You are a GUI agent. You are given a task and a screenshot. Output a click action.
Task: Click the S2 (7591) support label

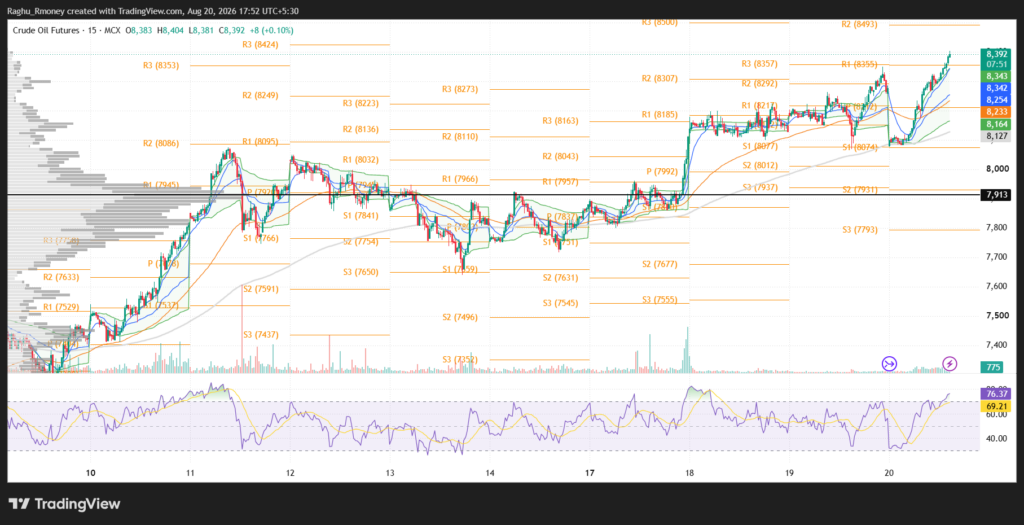pos(261,289)
